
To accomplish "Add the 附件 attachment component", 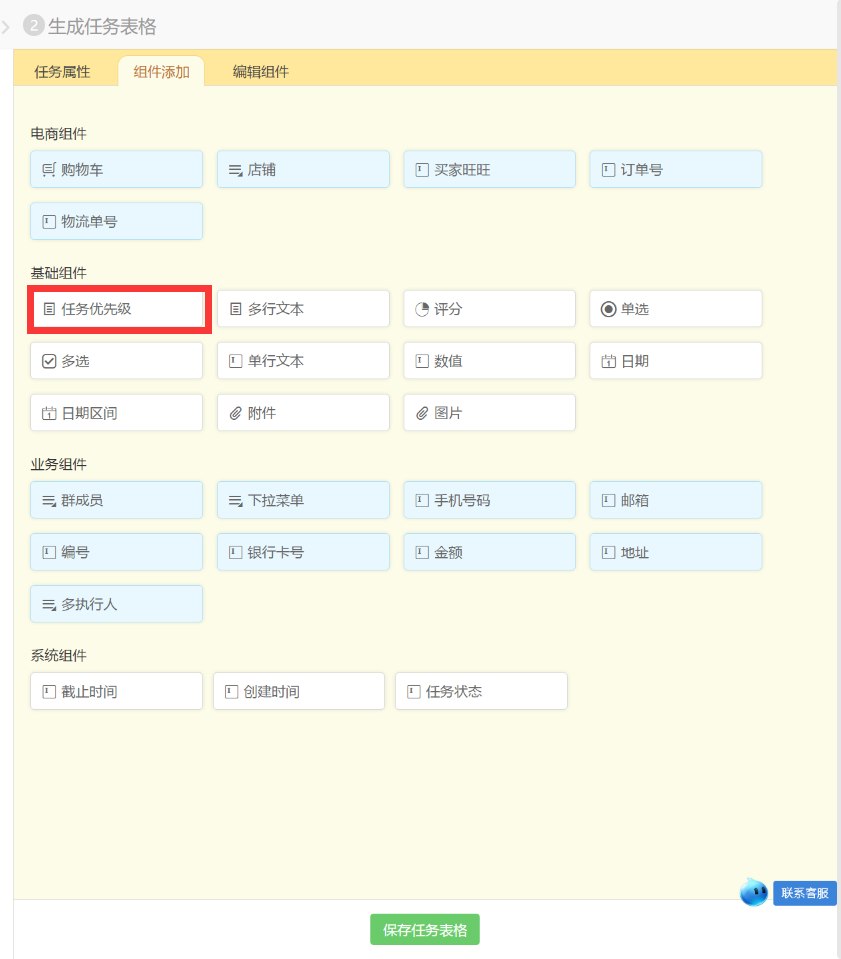I will tap(303, 413).
